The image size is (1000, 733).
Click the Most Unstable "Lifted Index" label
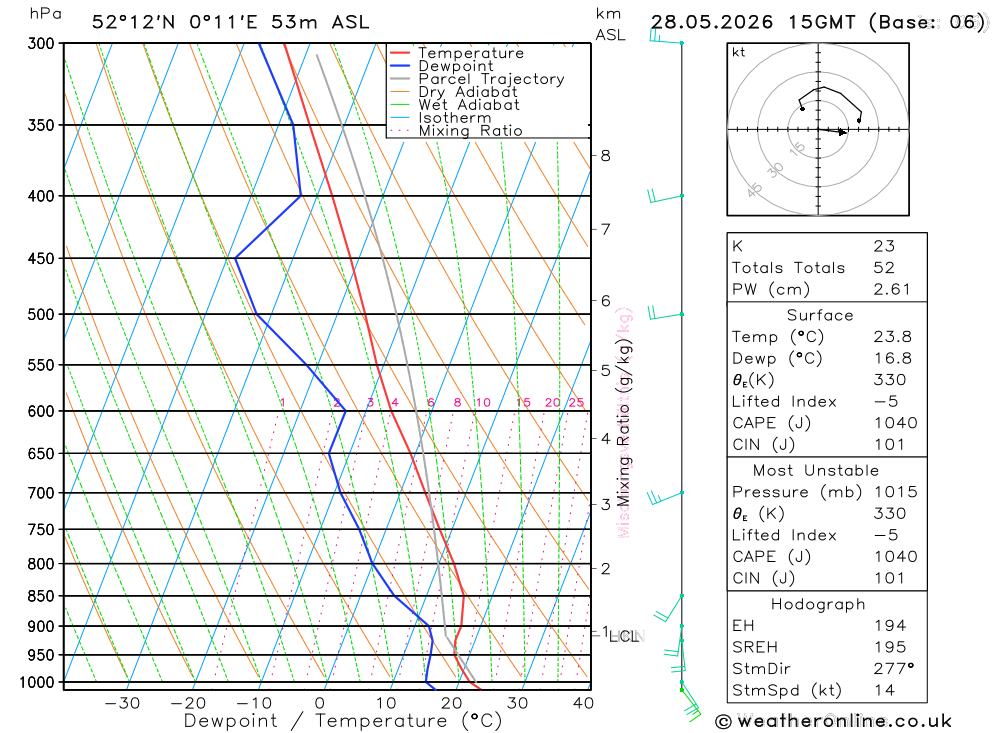[x=784, y=535]
